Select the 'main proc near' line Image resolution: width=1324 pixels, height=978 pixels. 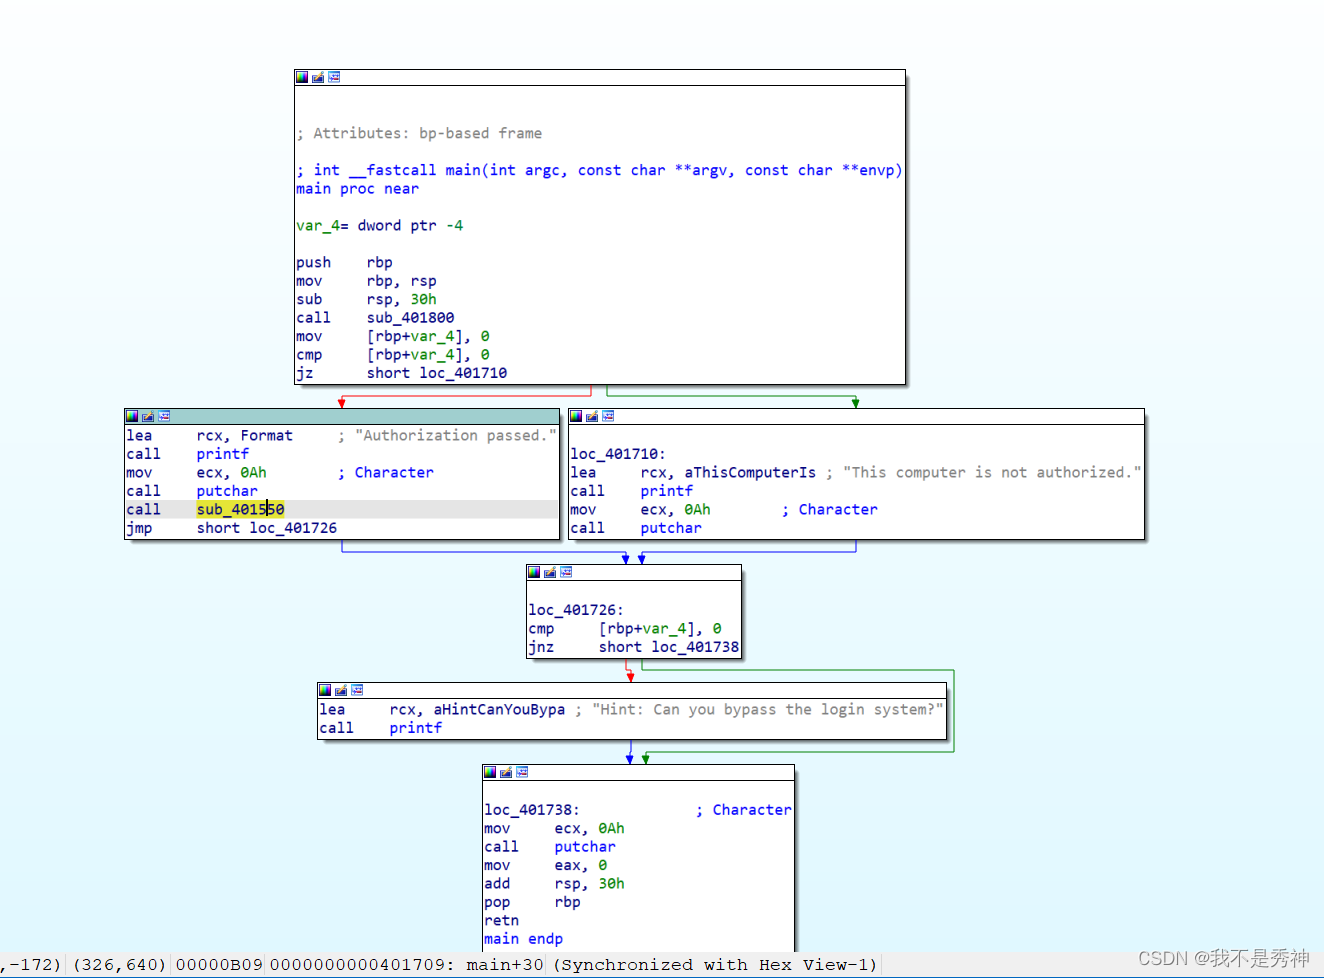pyautogui.click(x=357, y=189)
